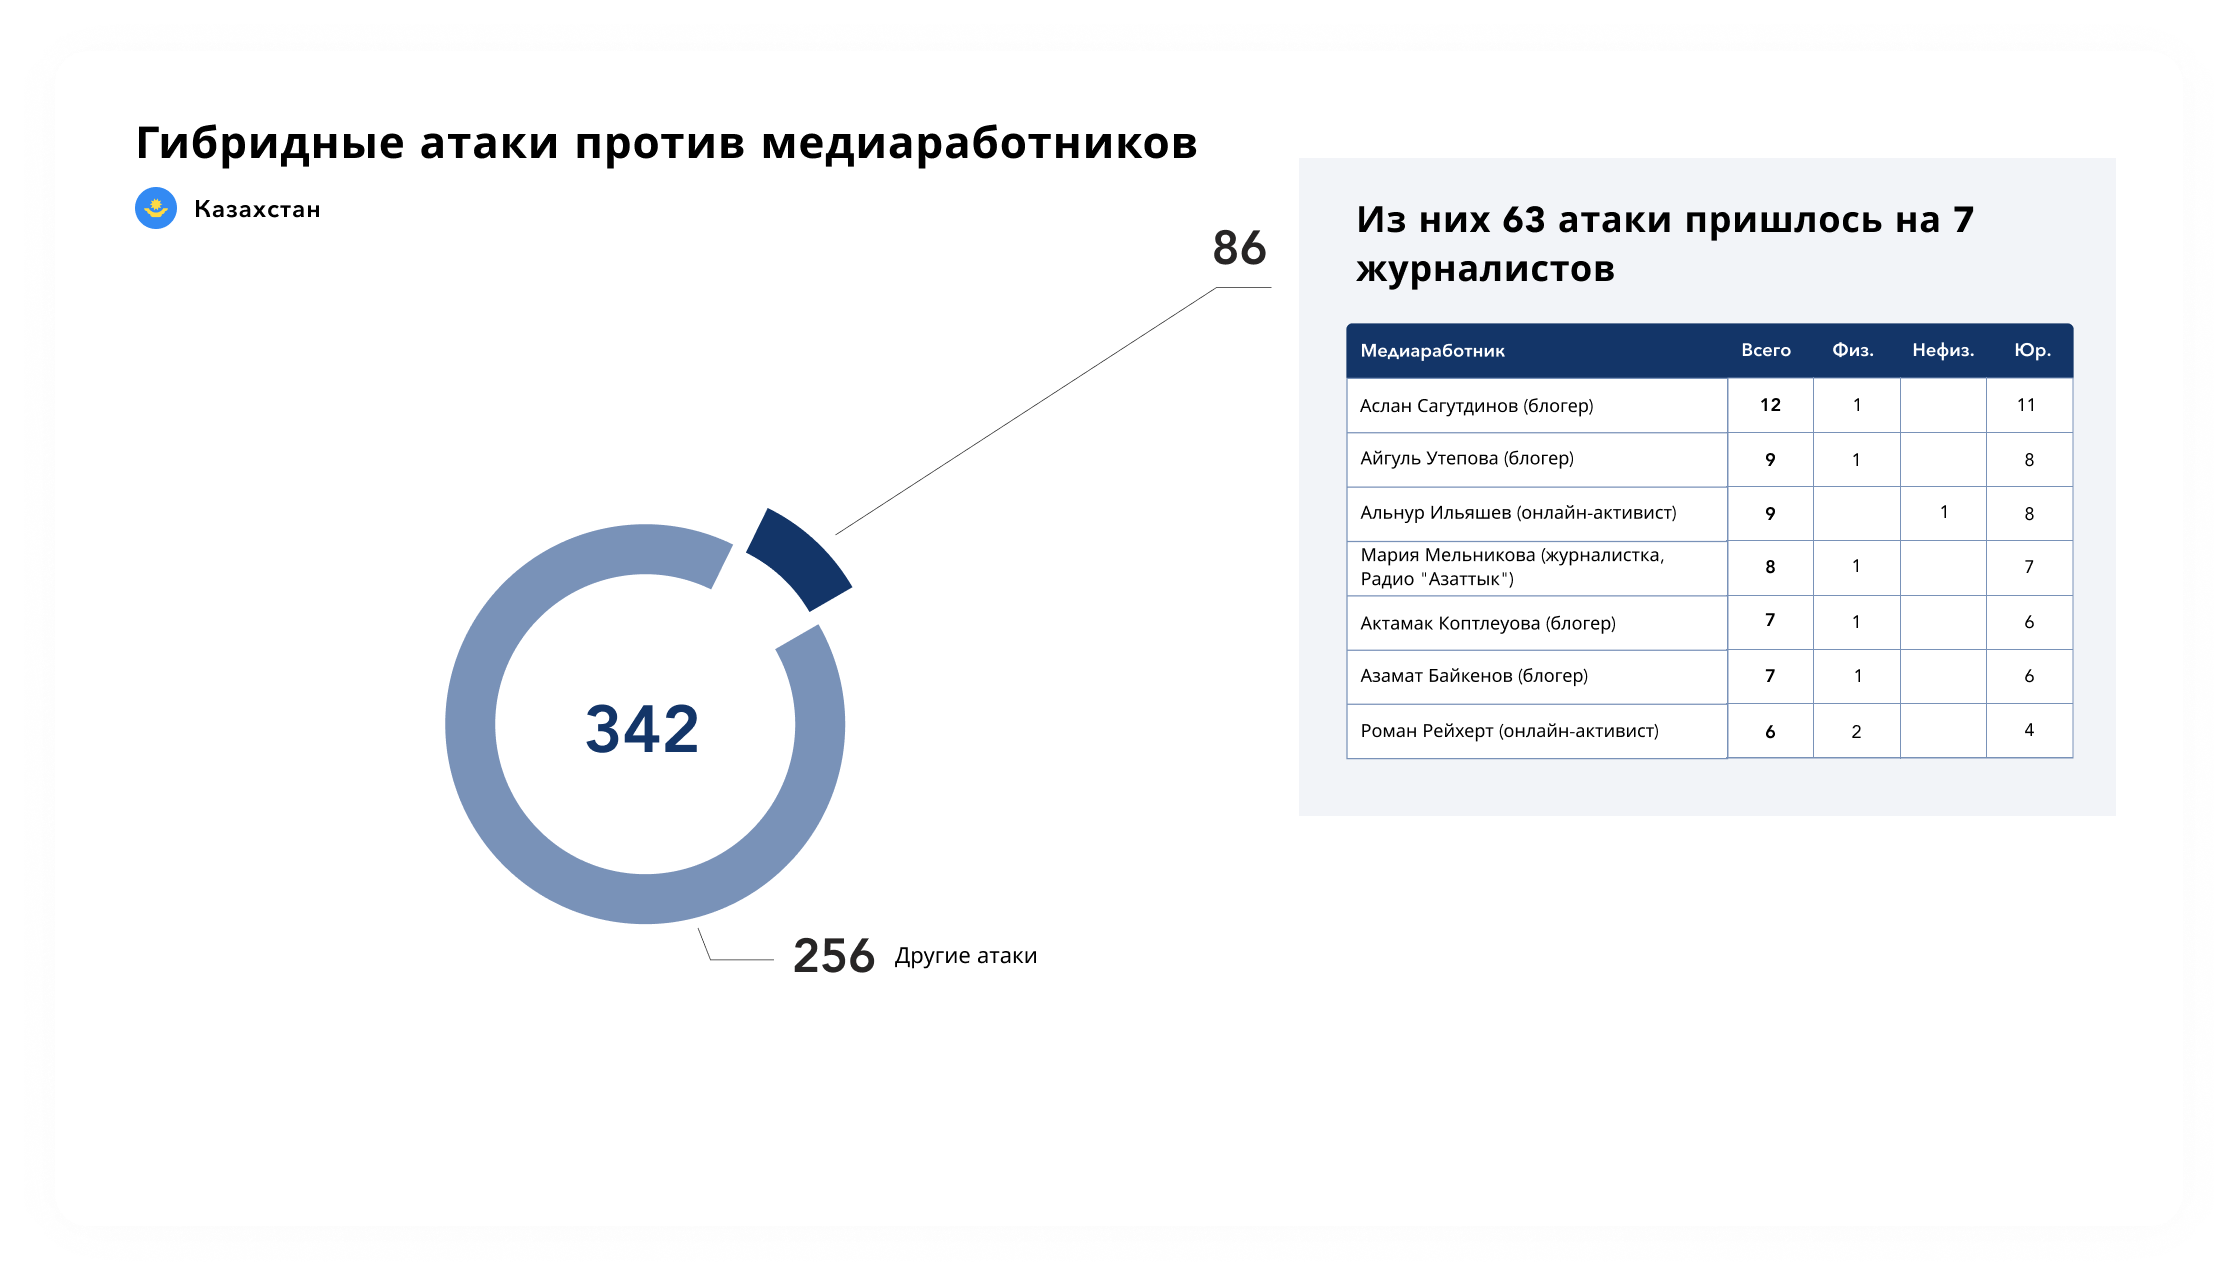Screen dimensions: 2238x1285
Task: Select the title 'Гибридные атаки против медиаработников'
Action: pos(666,143)
